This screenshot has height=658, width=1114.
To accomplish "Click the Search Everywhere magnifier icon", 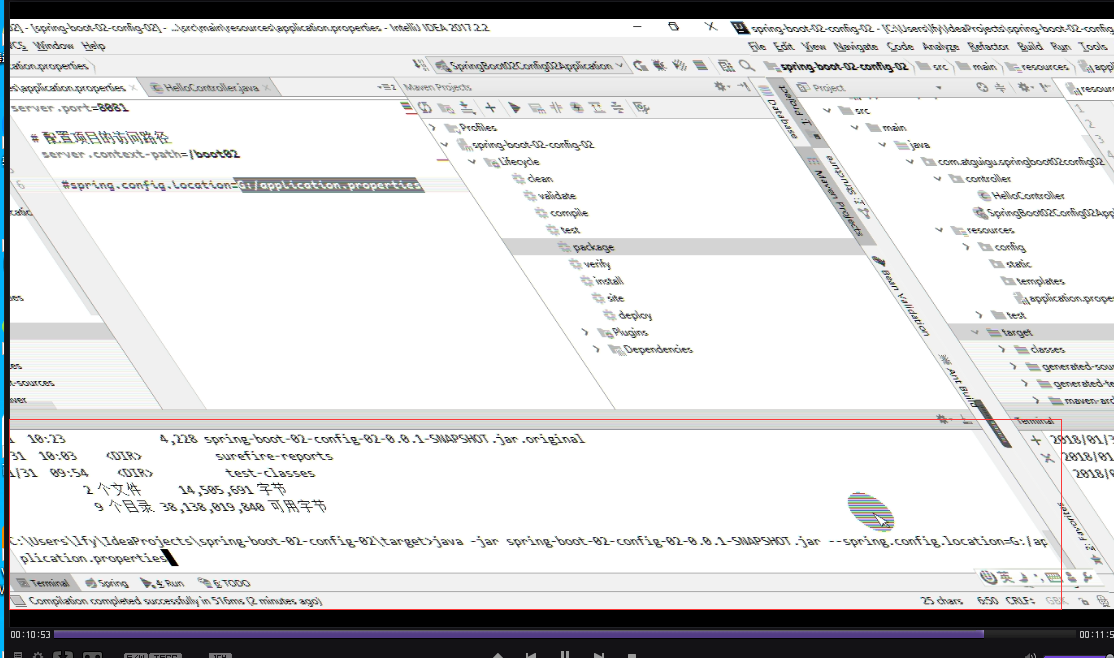I will coord(746,65).
